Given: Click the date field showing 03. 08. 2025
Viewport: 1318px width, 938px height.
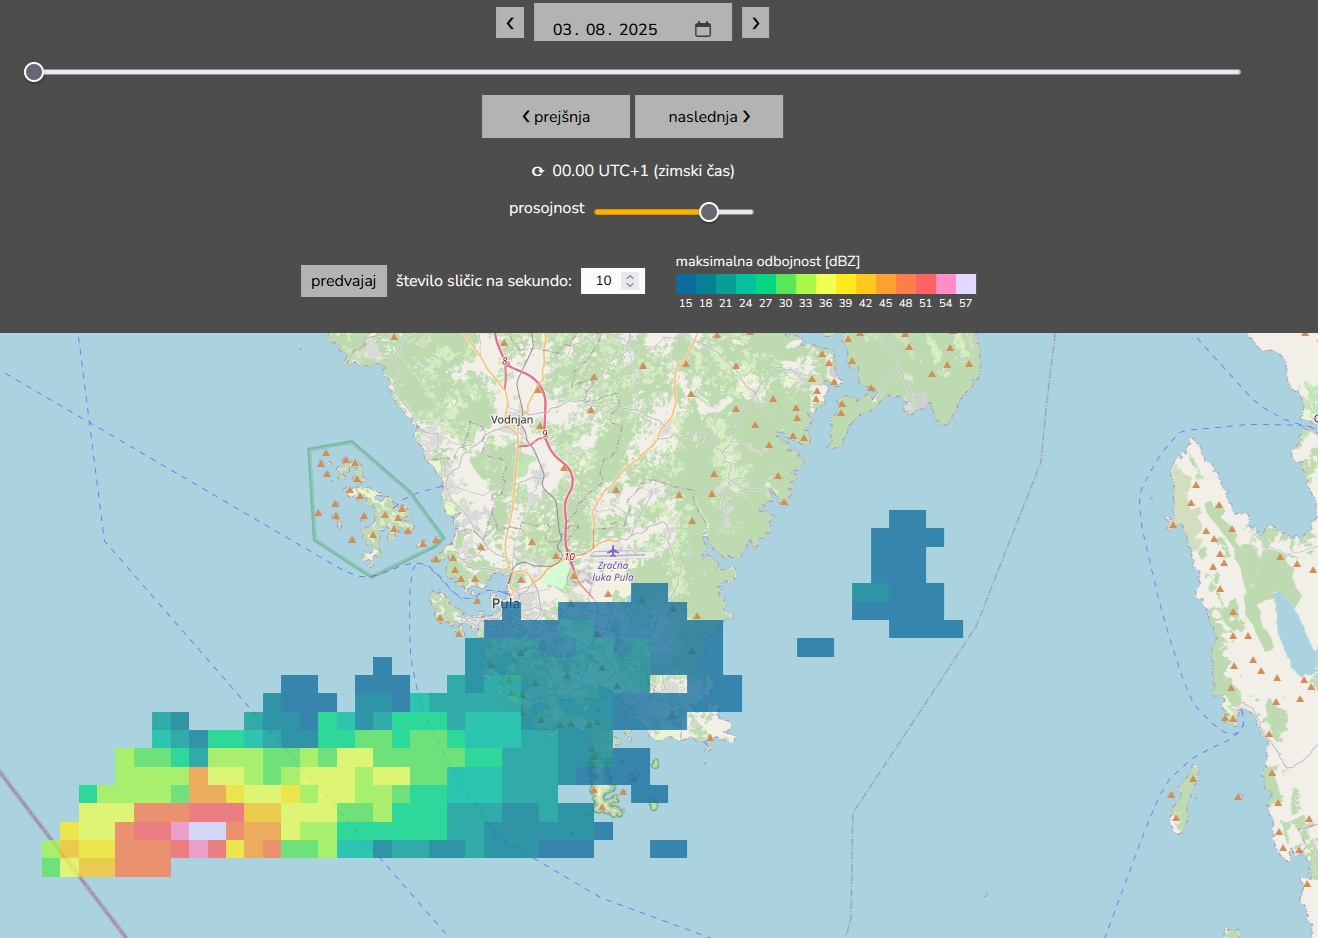Looking at the screenshot, I should coord(605,29).
